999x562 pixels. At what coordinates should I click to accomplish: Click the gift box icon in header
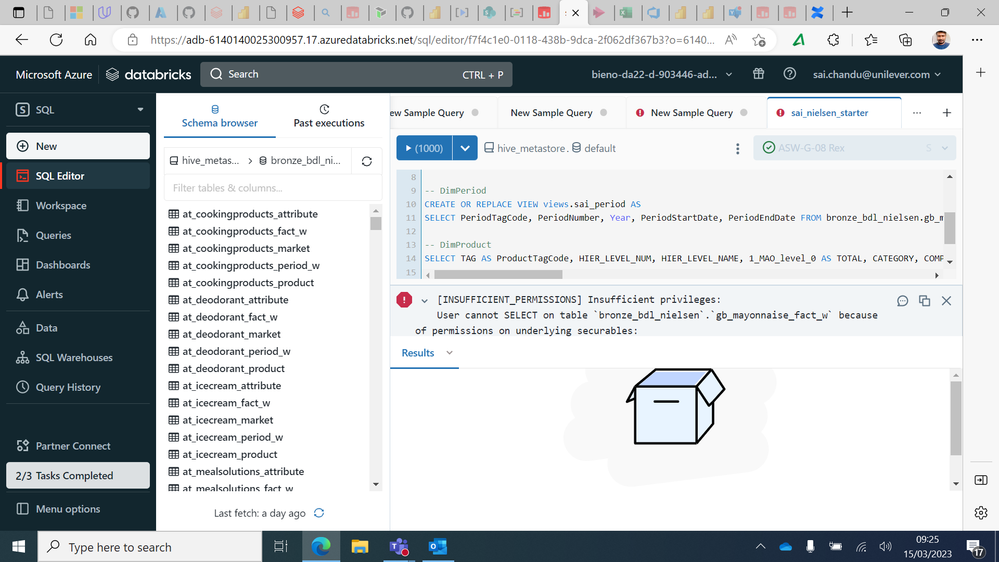[759, 74]
